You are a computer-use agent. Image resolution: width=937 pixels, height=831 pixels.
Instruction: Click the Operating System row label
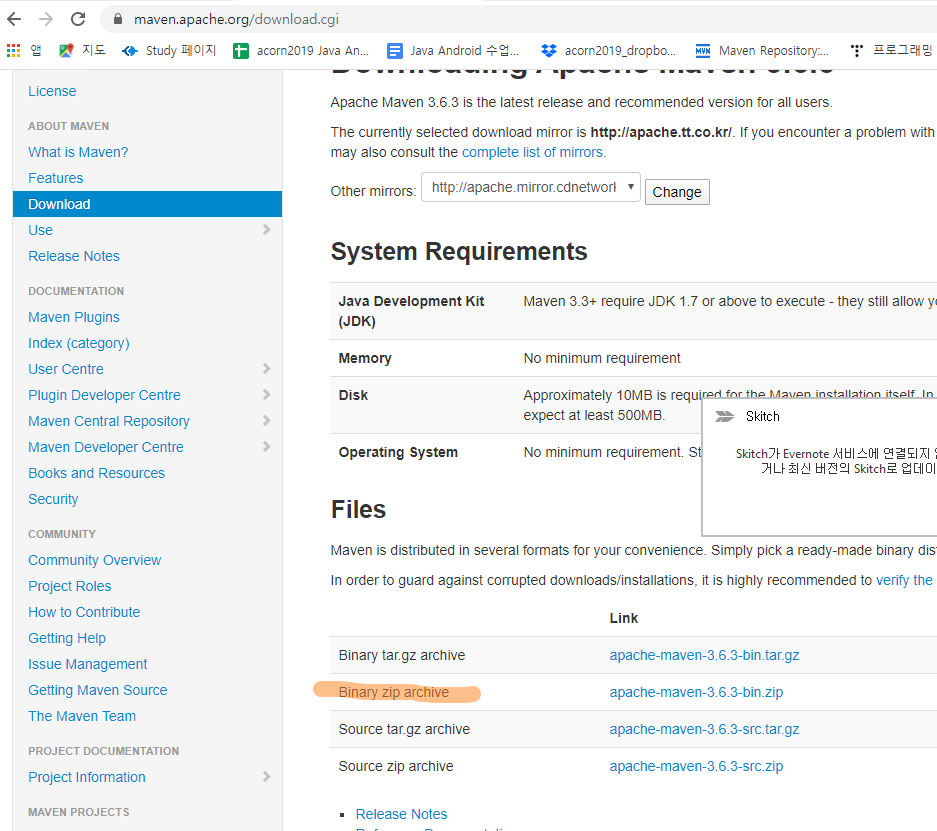[x=398, y=452]
